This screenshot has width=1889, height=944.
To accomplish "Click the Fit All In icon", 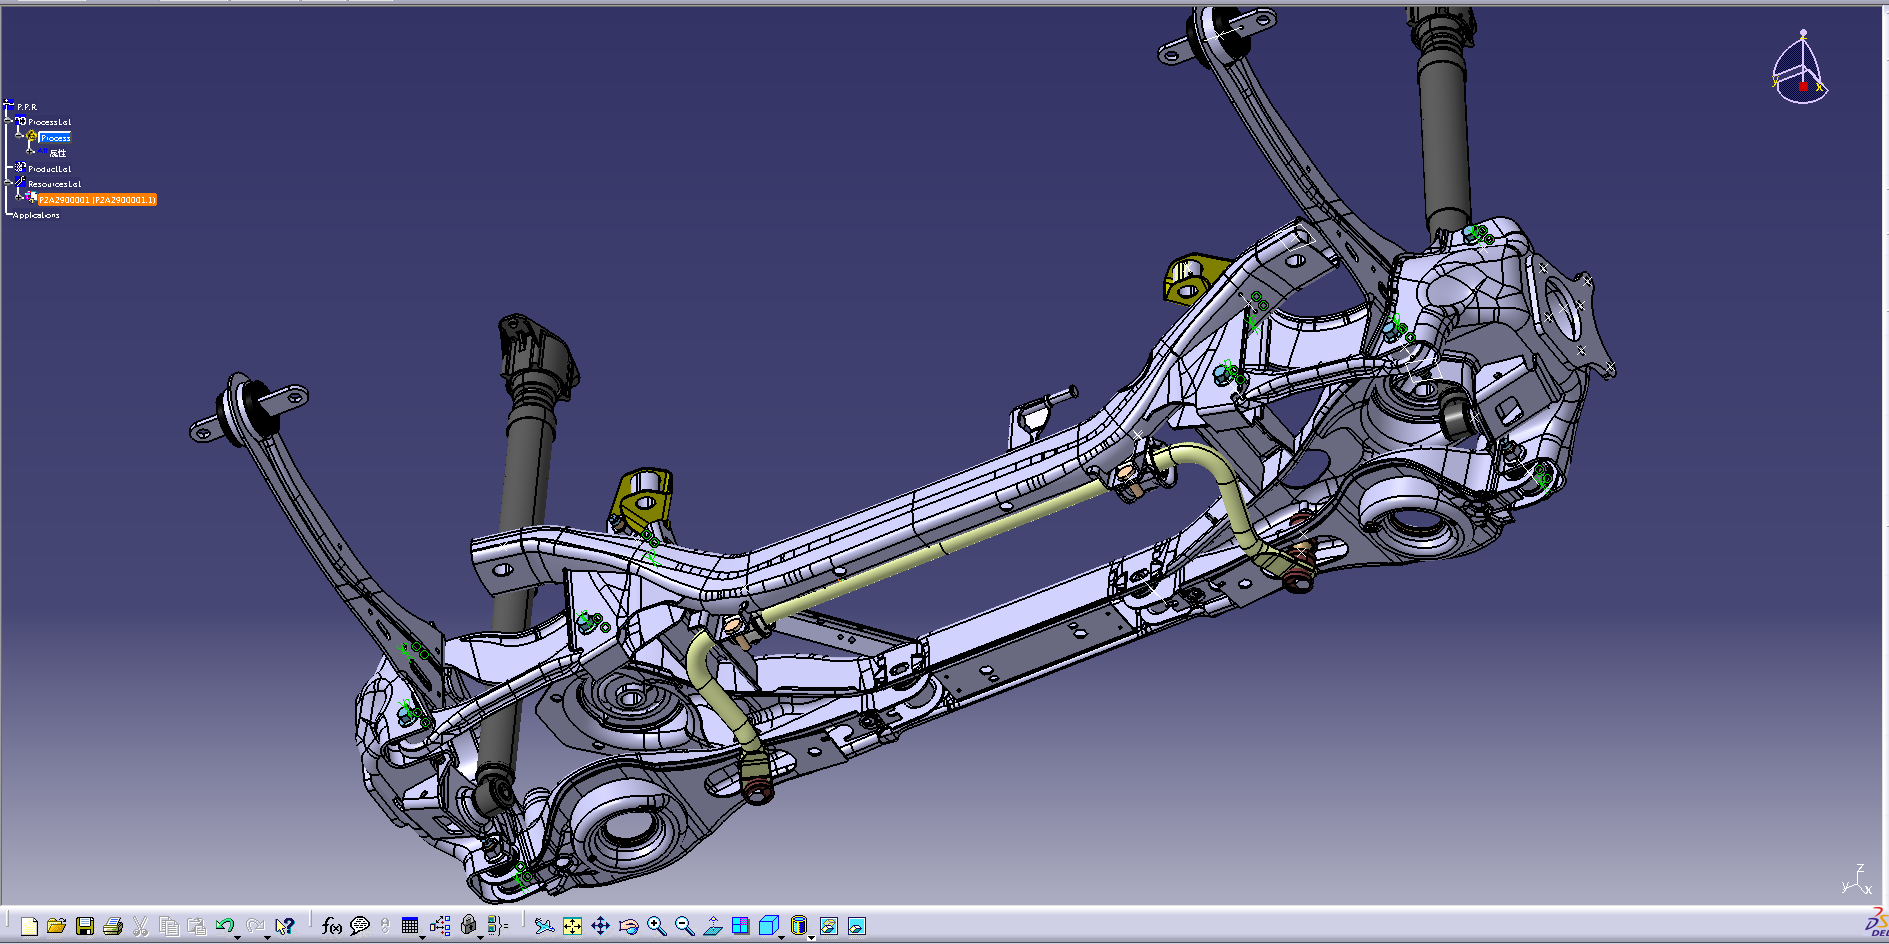I will tap(572, 926).
